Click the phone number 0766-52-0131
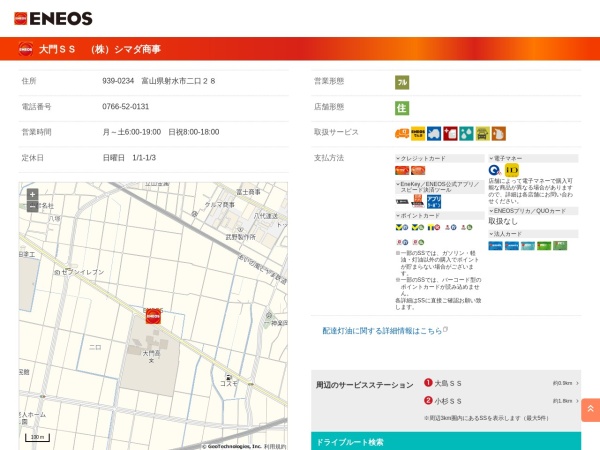Screen dimensions: 600x450 pyautogui.click(x=126, y=107)
